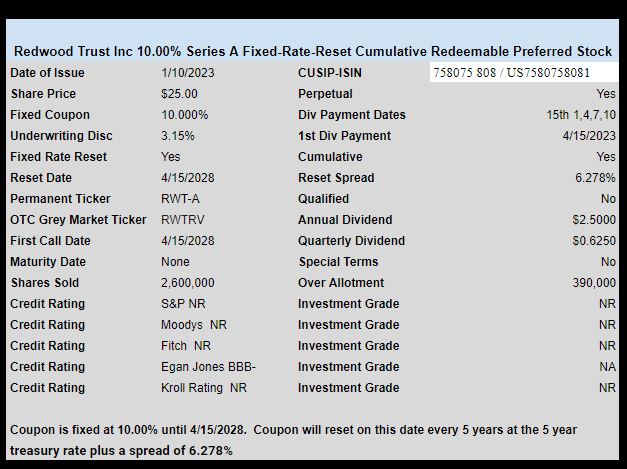The width and height of the screenshot is (627, 469).
Task: Click the Reset Date value 4/15/2028
Action: (x=188, y=178)
